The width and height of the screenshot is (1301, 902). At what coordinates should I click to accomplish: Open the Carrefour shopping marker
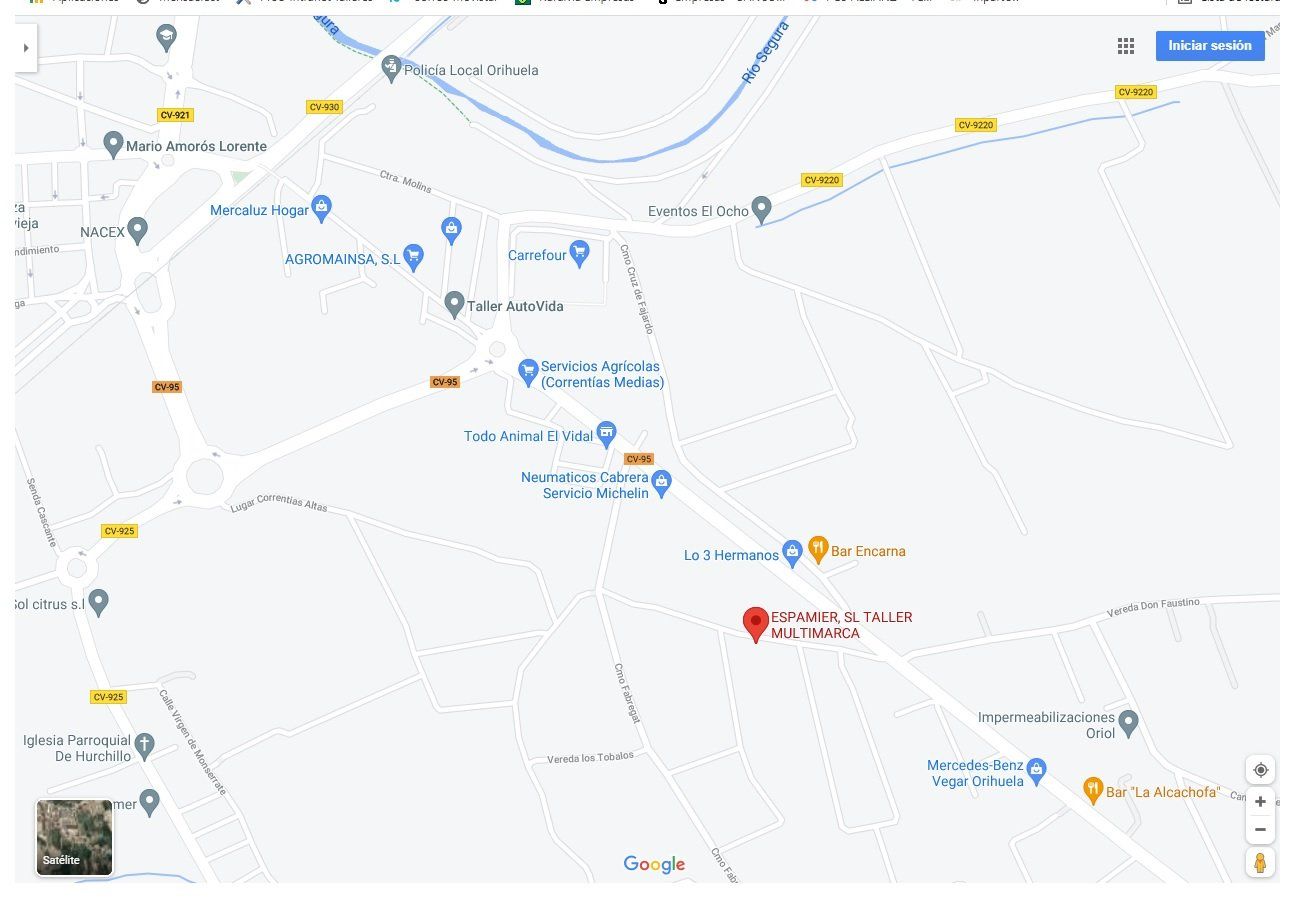579,254
